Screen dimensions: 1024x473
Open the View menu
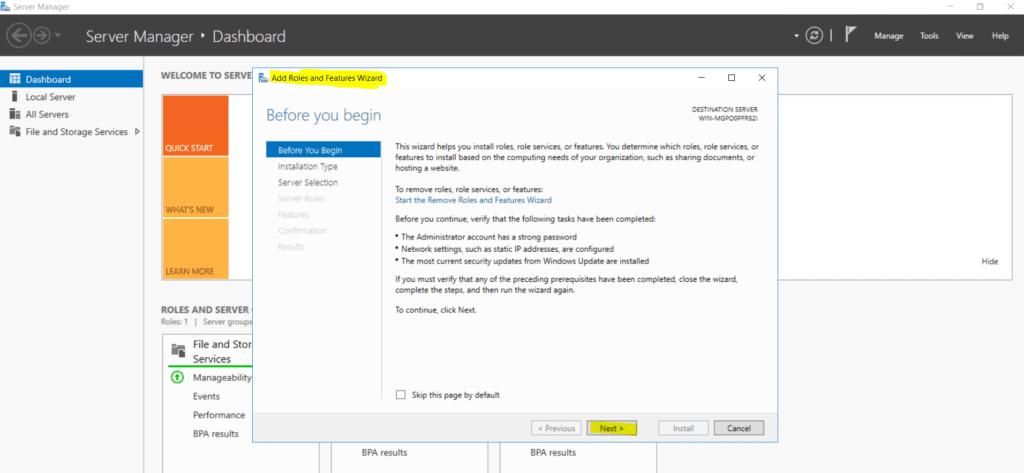coord(965,36)
